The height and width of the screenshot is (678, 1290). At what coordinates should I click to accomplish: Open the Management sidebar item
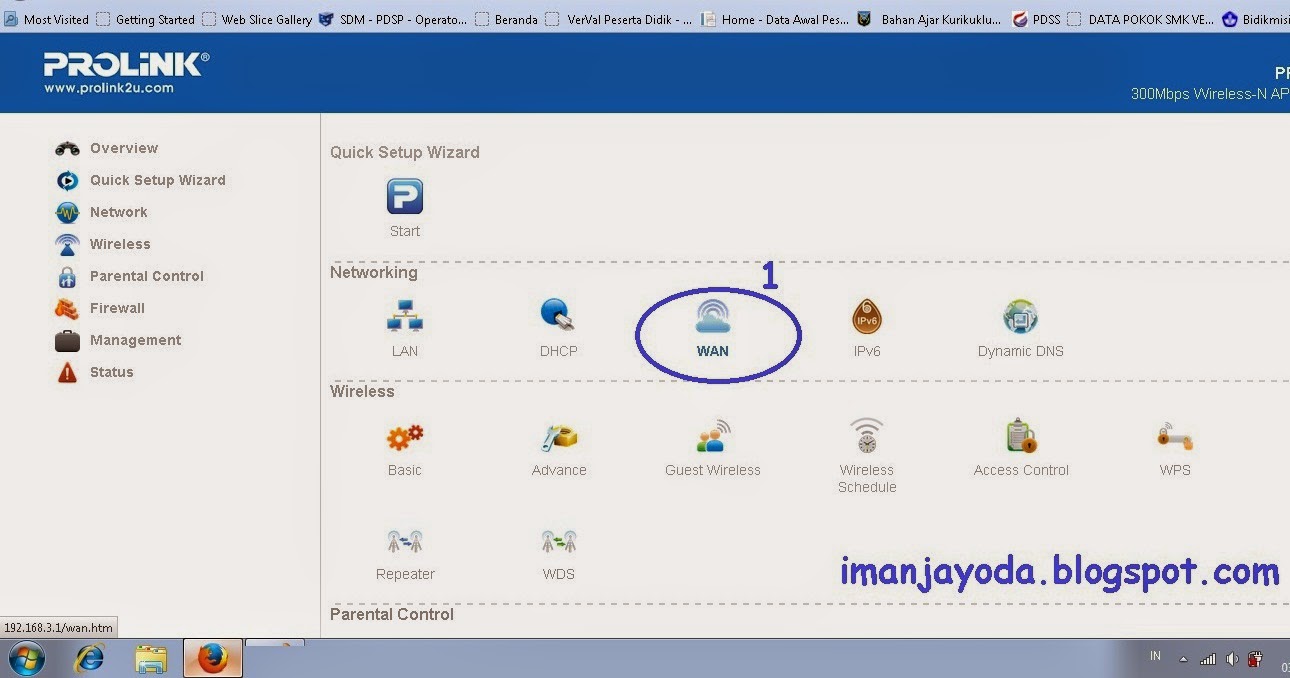click(135, 340)
